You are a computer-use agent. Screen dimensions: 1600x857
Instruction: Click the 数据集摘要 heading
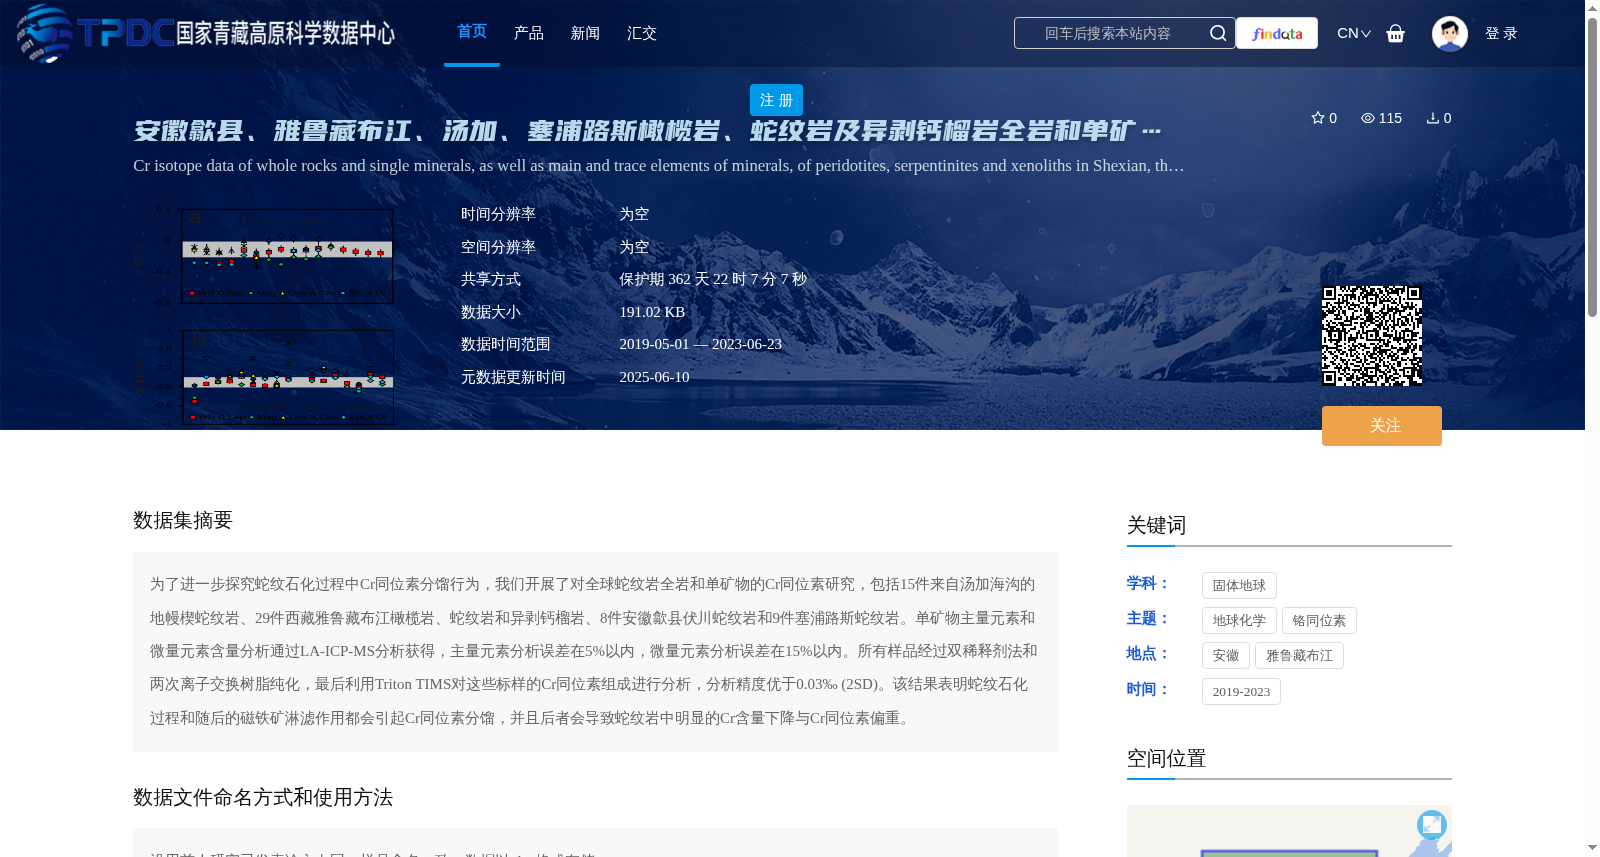pos(183,520)
